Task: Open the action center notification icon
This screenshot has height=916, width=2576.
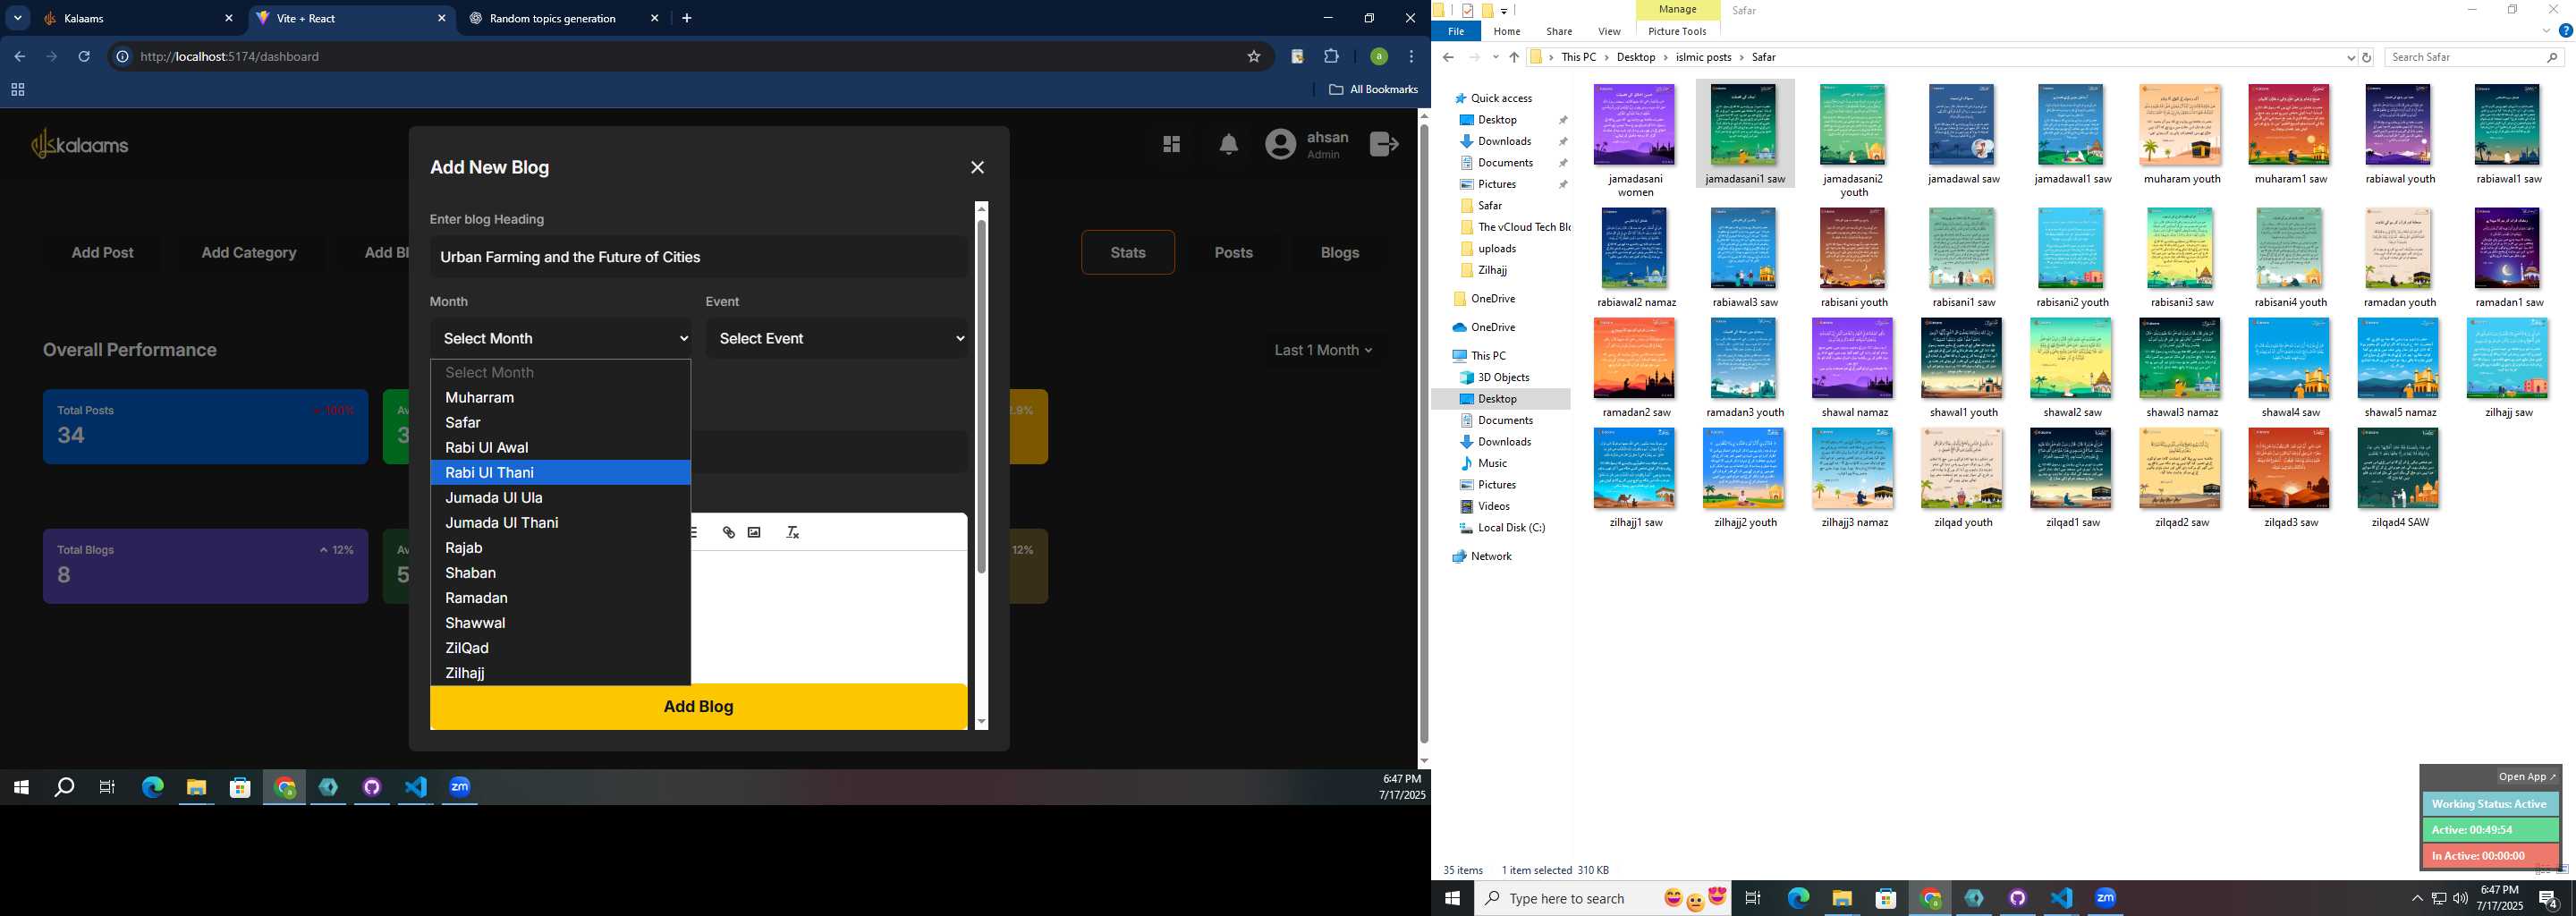Action: point(2548,899)
